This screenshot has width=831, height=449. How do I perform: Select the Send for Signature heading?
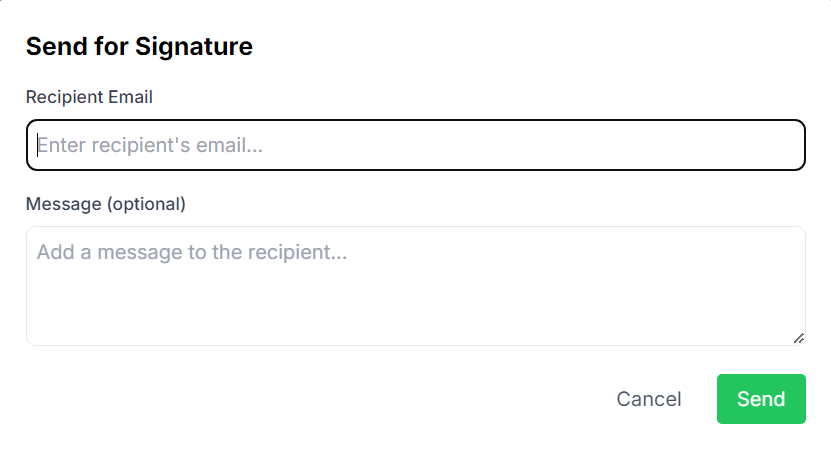[x=139, y=46]
